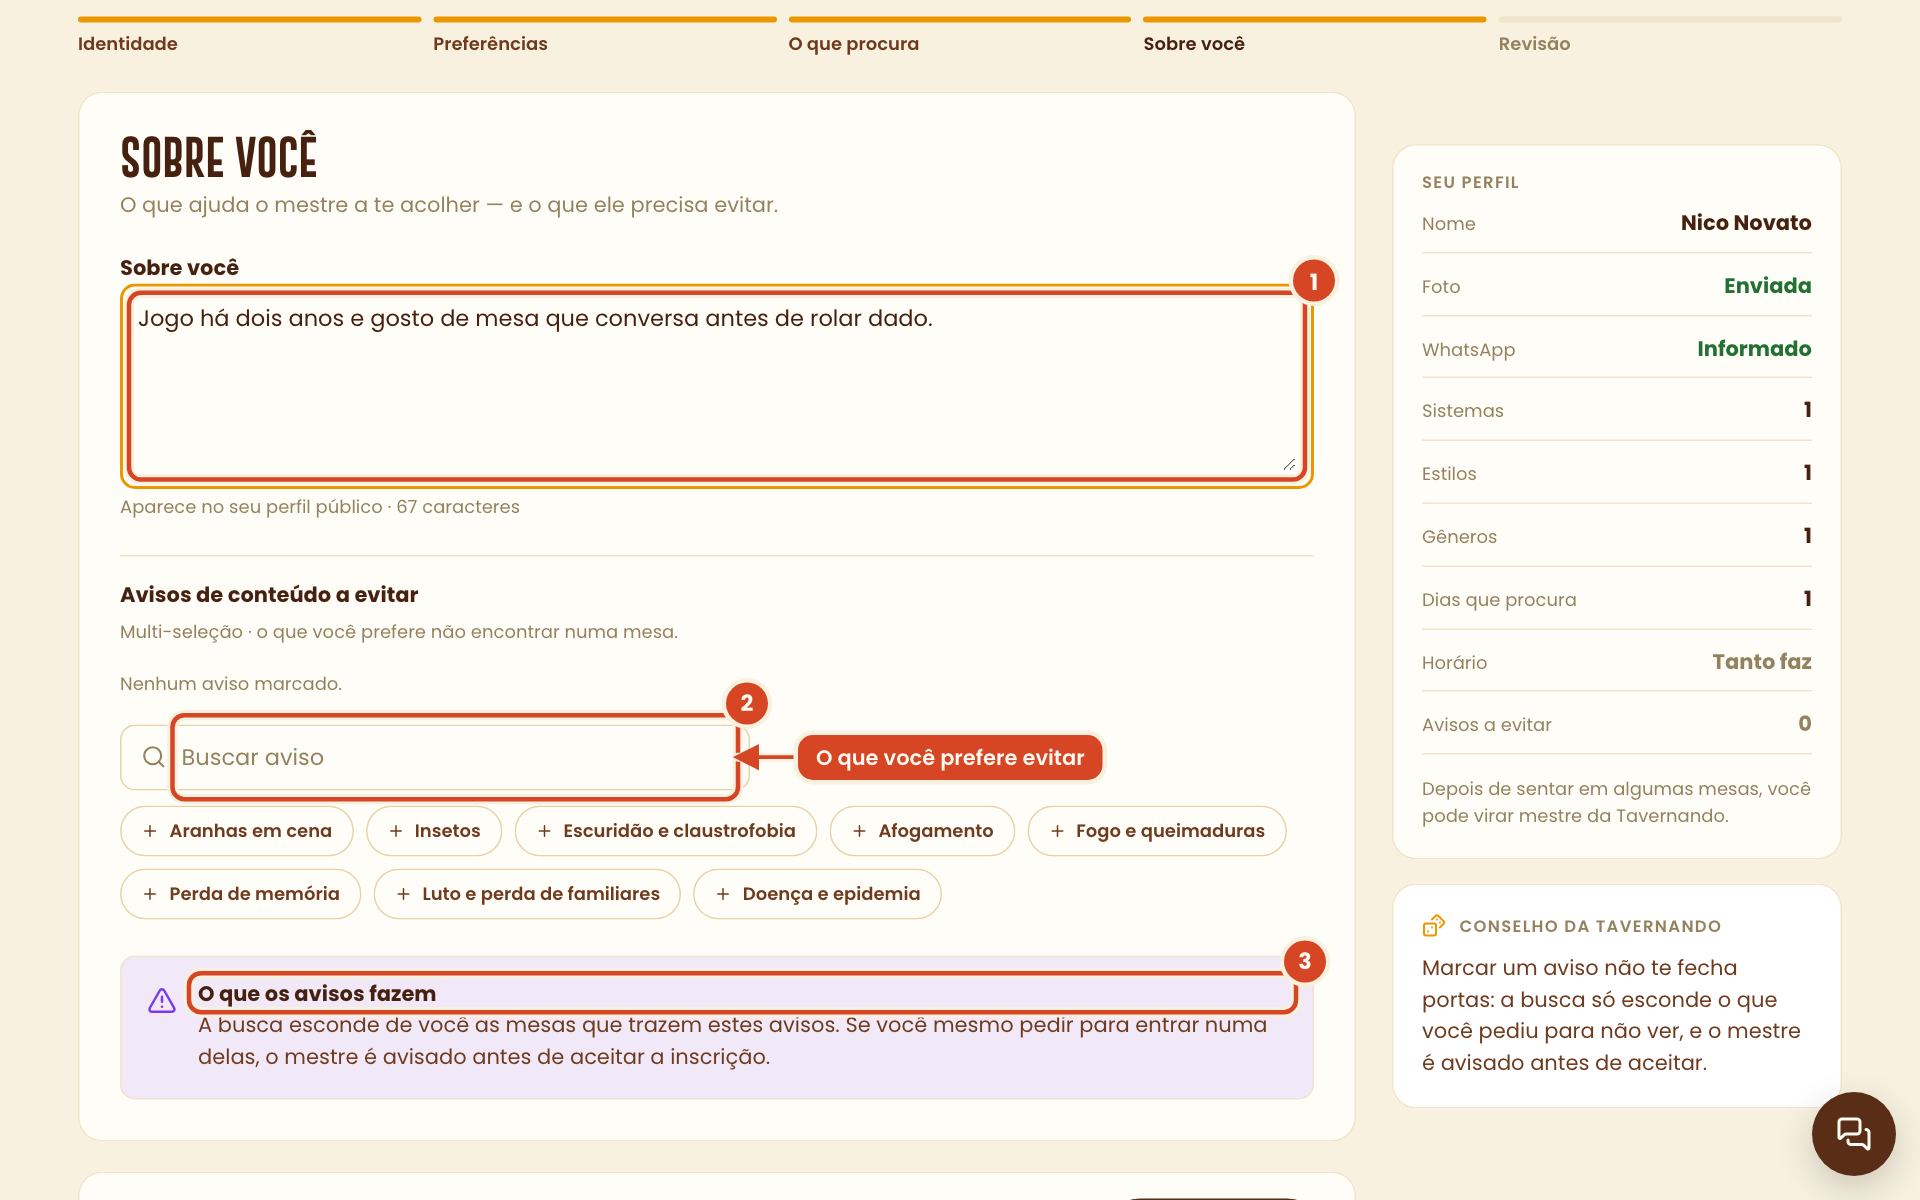This screenshot has width=1920, height=1200.
Task: Click the resize grip of Sobre você textarea
Action: 1289,464
